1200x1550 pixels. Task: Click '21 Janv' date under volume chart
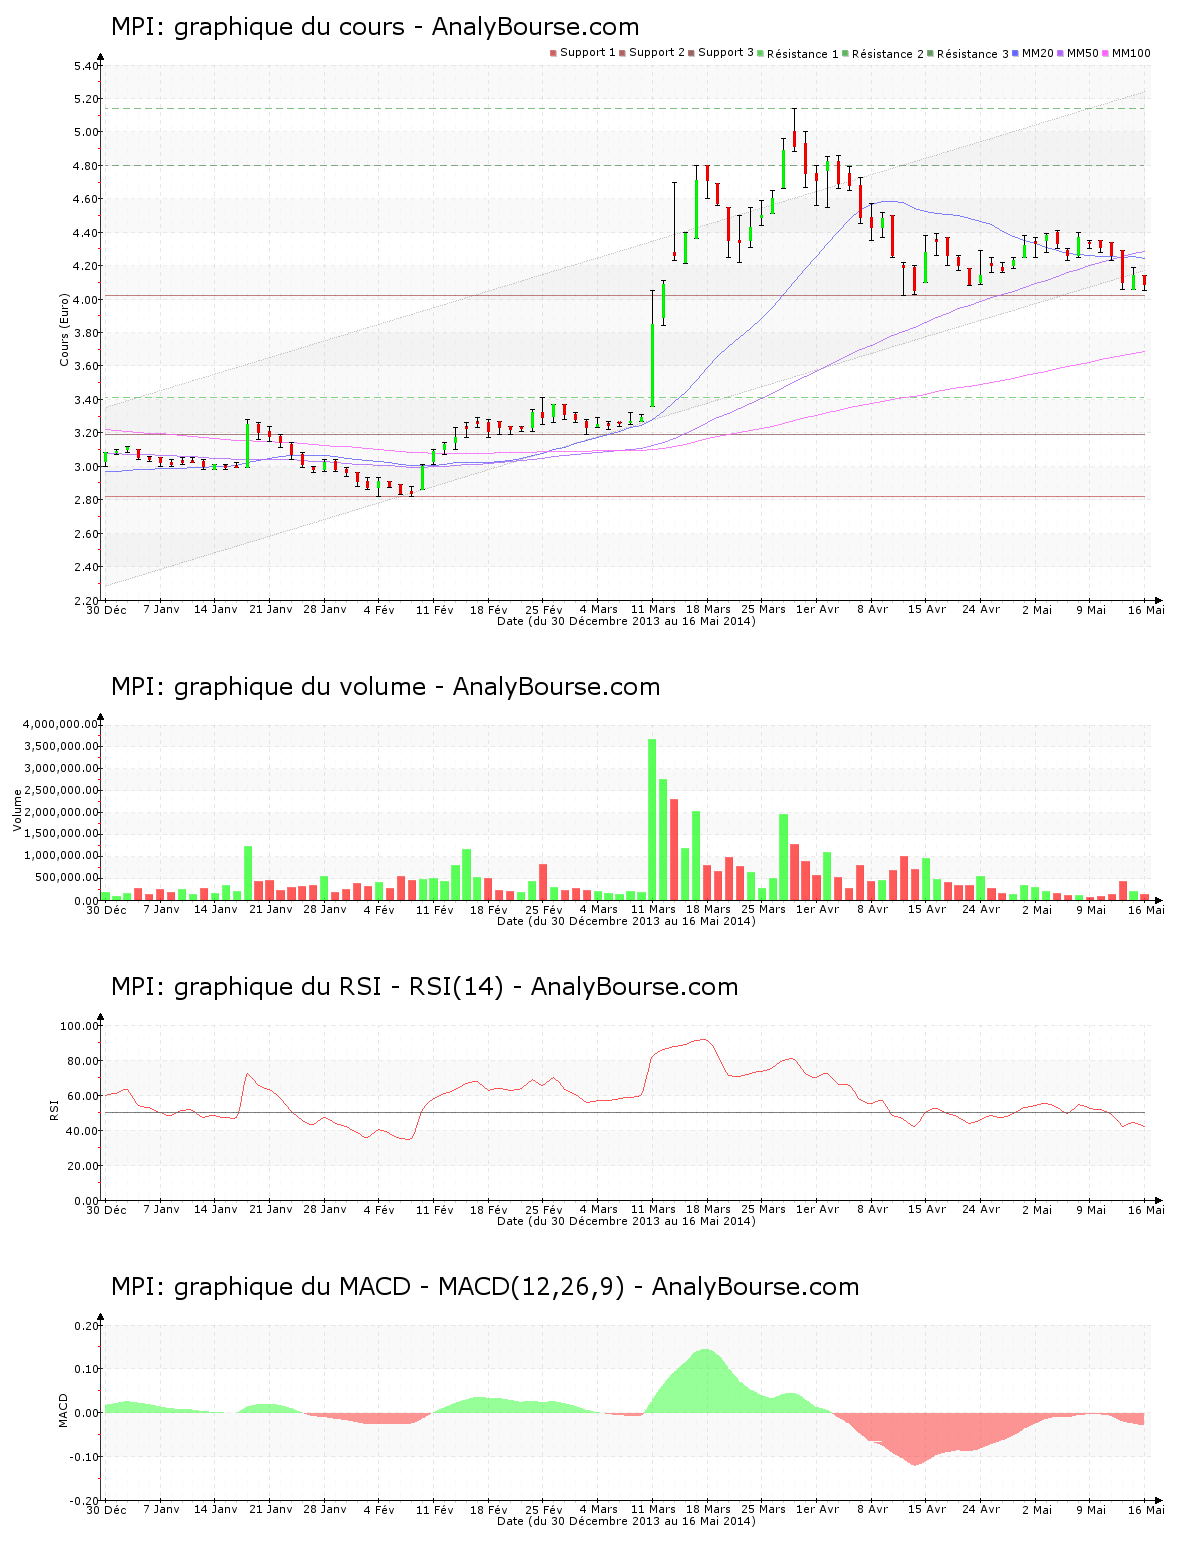pyautogui.click(x=271, y=910)
